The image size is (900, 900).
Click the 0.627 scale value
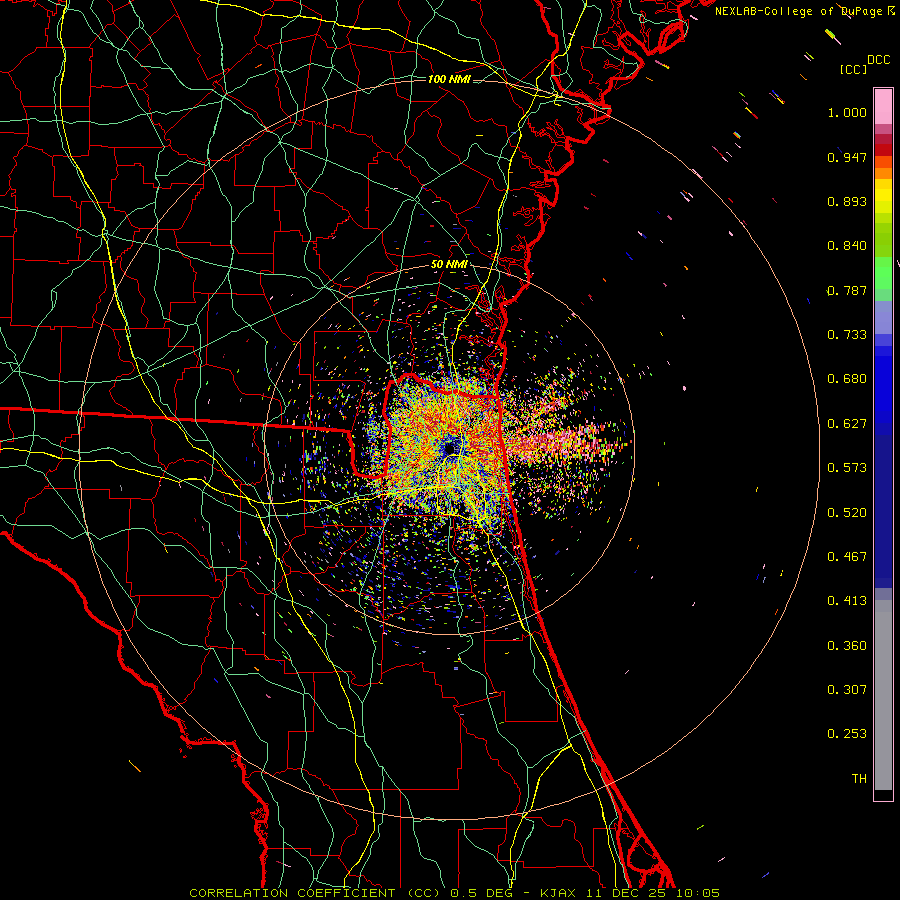tap(847, 424)
